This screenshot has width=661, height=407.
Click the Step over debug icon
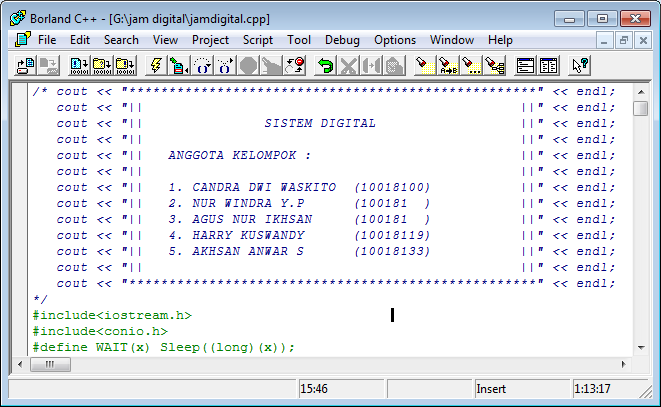click(x=202, y=66)
